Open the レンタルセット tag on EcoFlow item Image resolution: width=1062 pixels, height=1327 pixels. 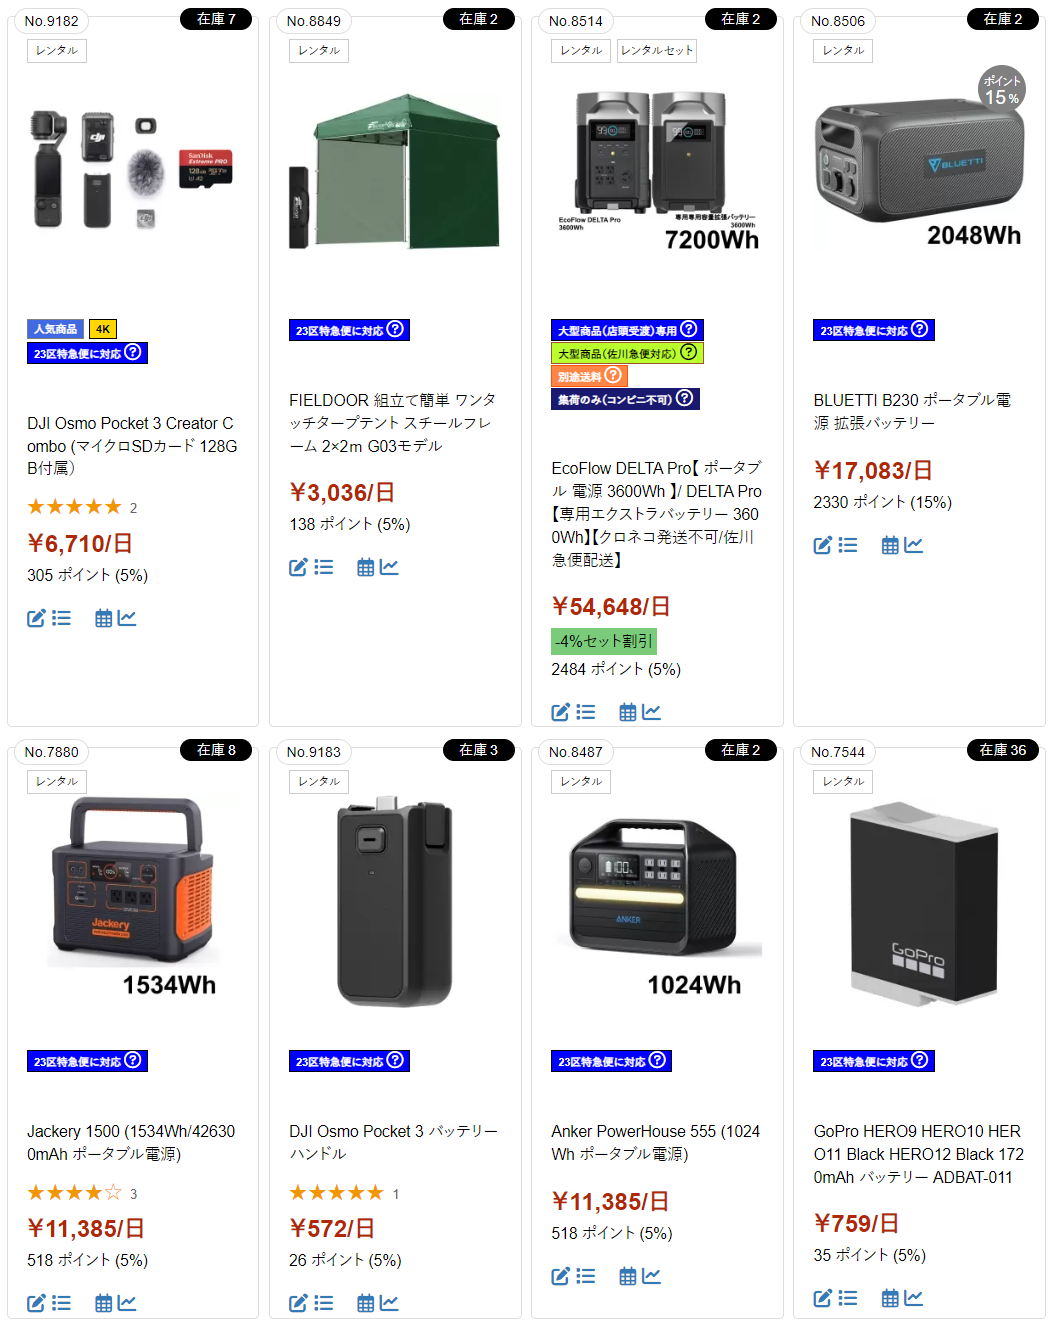coord(656,51)
